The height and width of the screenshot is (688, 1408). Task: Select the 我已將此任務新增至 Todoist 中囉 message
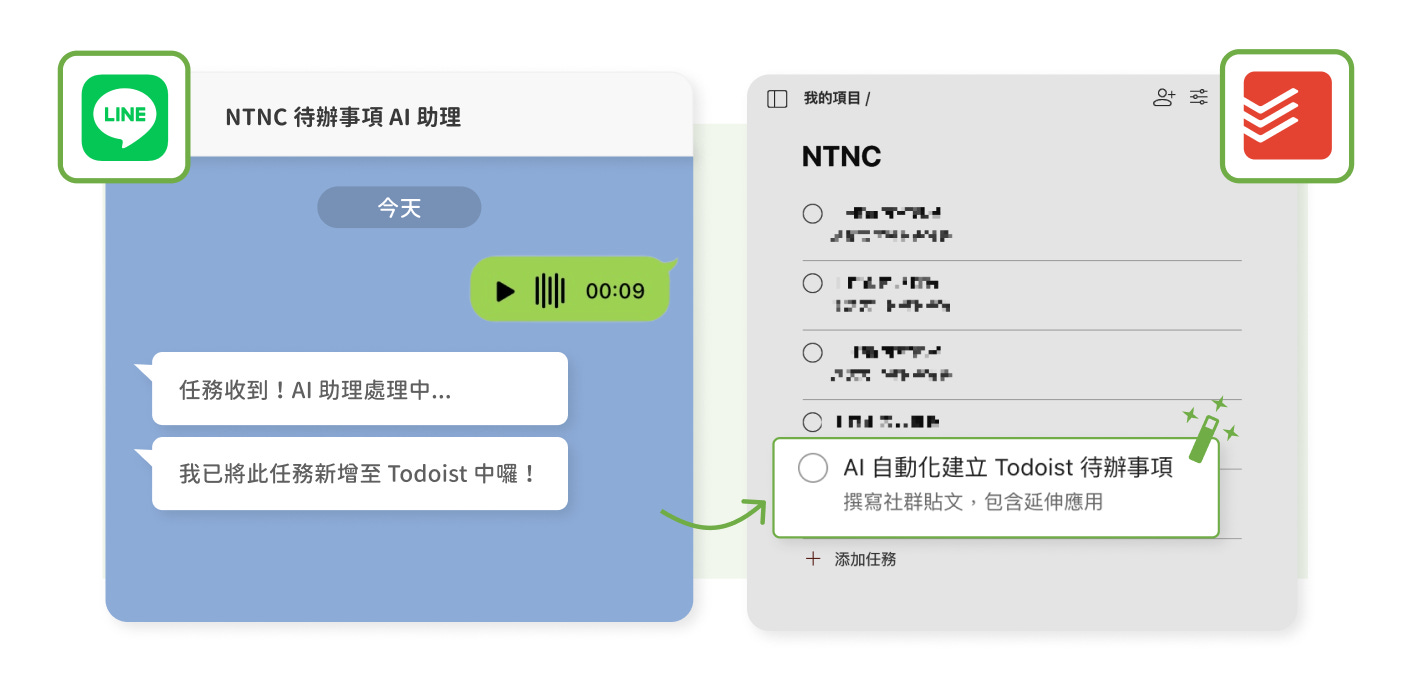pos(359,473)
